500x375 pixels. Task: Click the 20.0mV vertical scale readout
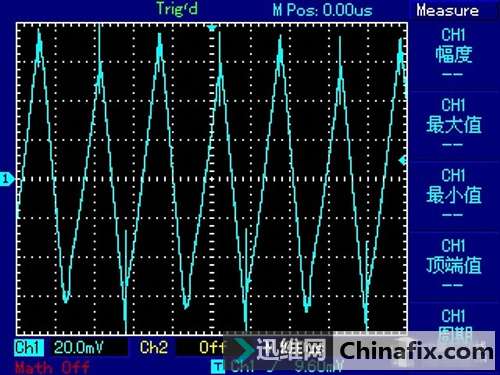pos(79,347)
